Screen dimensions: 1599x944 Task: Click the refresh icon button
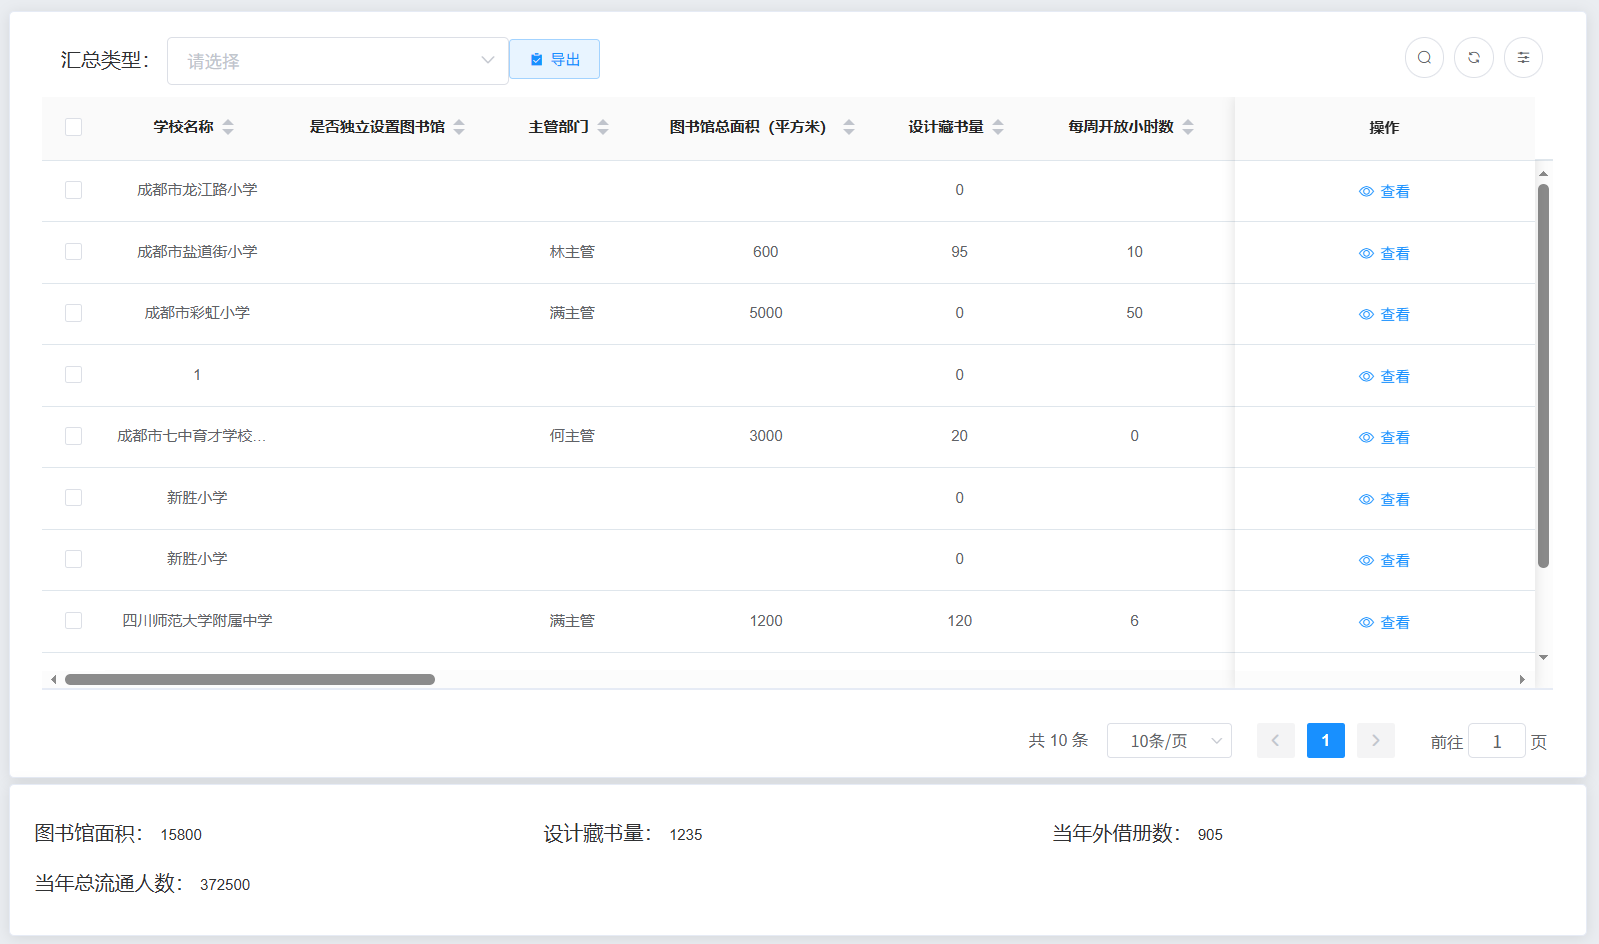point(1474,58)
